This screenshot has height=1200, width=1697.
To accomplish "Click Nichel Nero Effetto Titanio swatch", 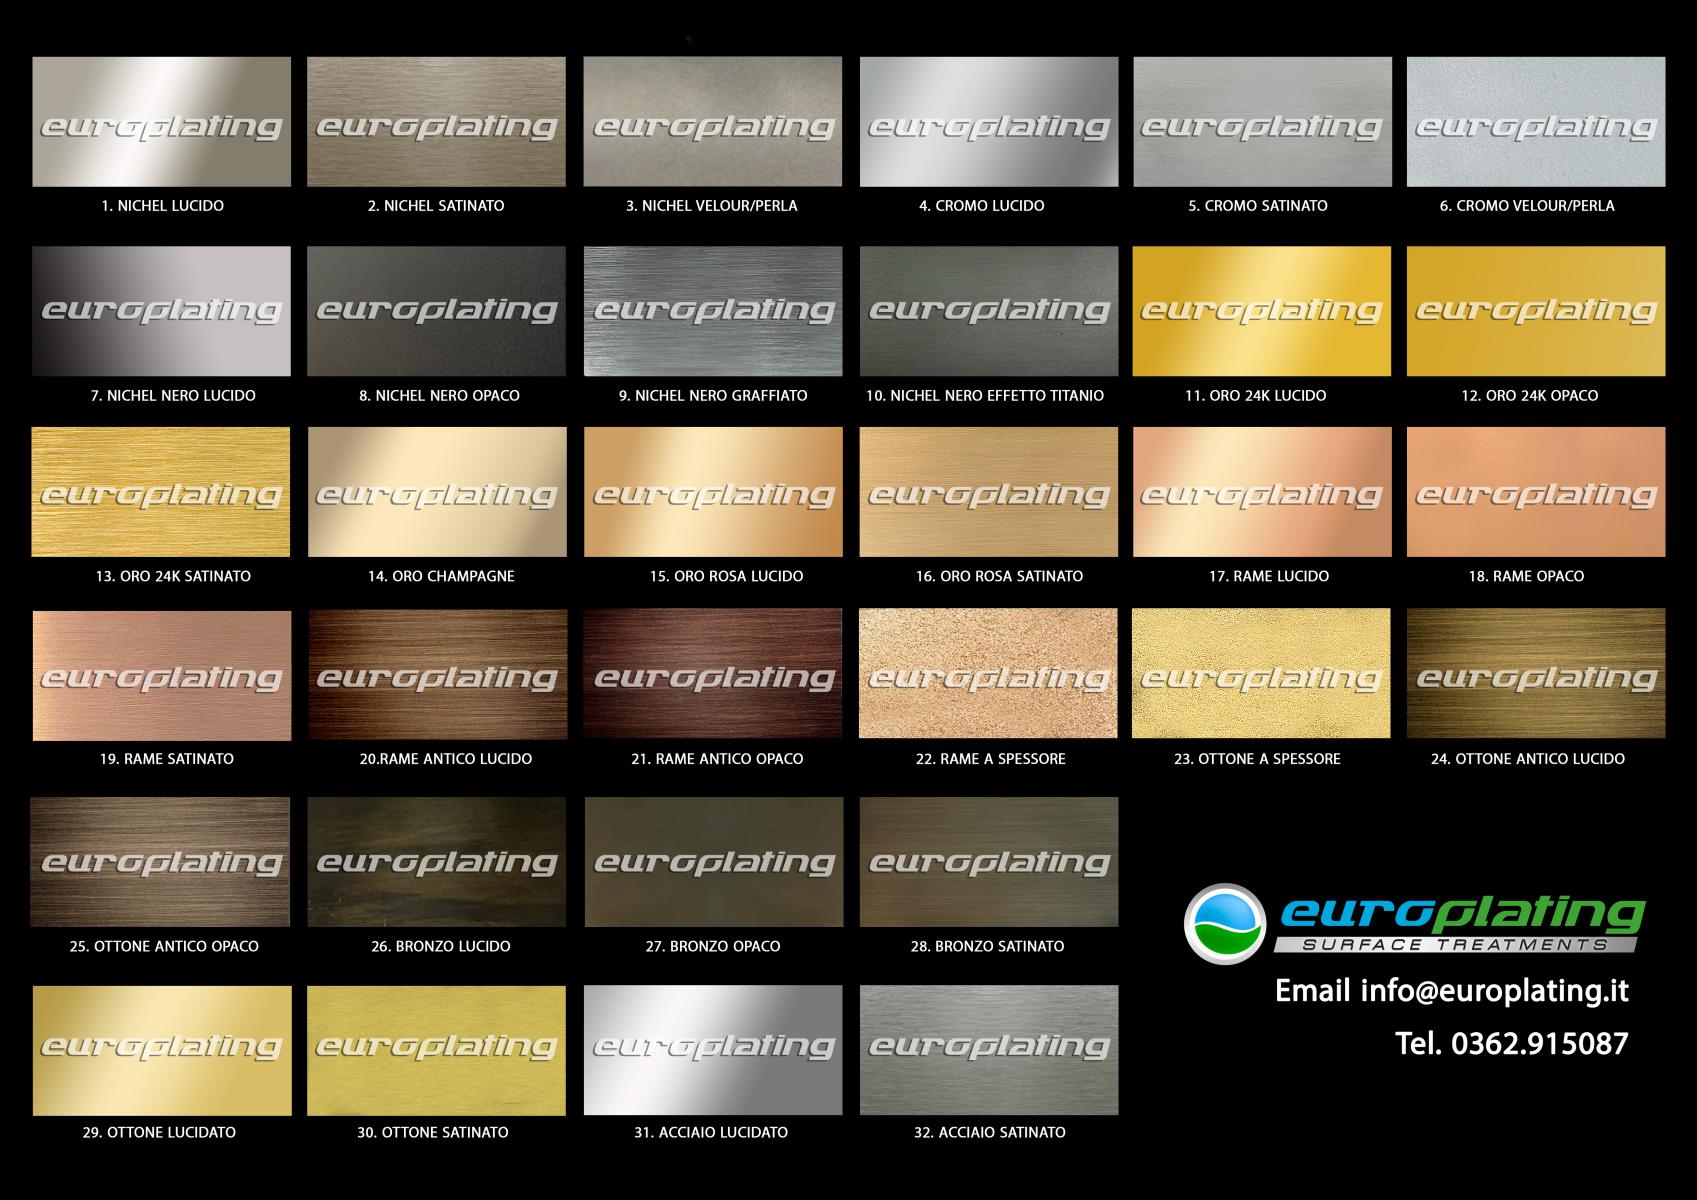I will point(989,311).
